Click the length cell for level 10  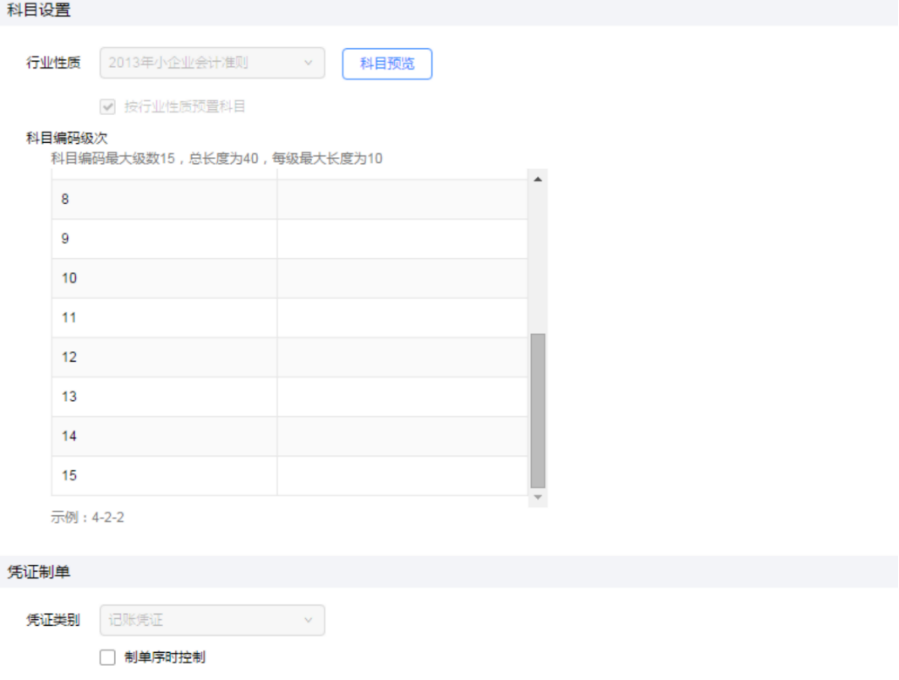pos(402,278)
